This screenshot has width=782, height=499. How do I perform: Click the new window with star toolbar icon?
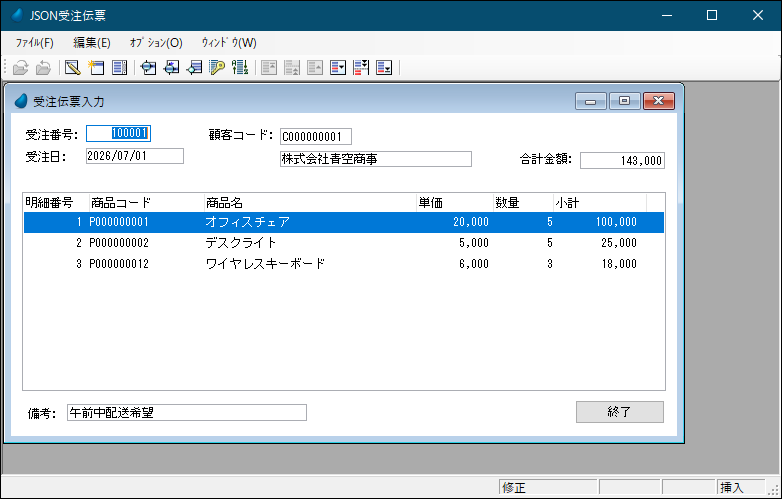[x=96, y=67]
